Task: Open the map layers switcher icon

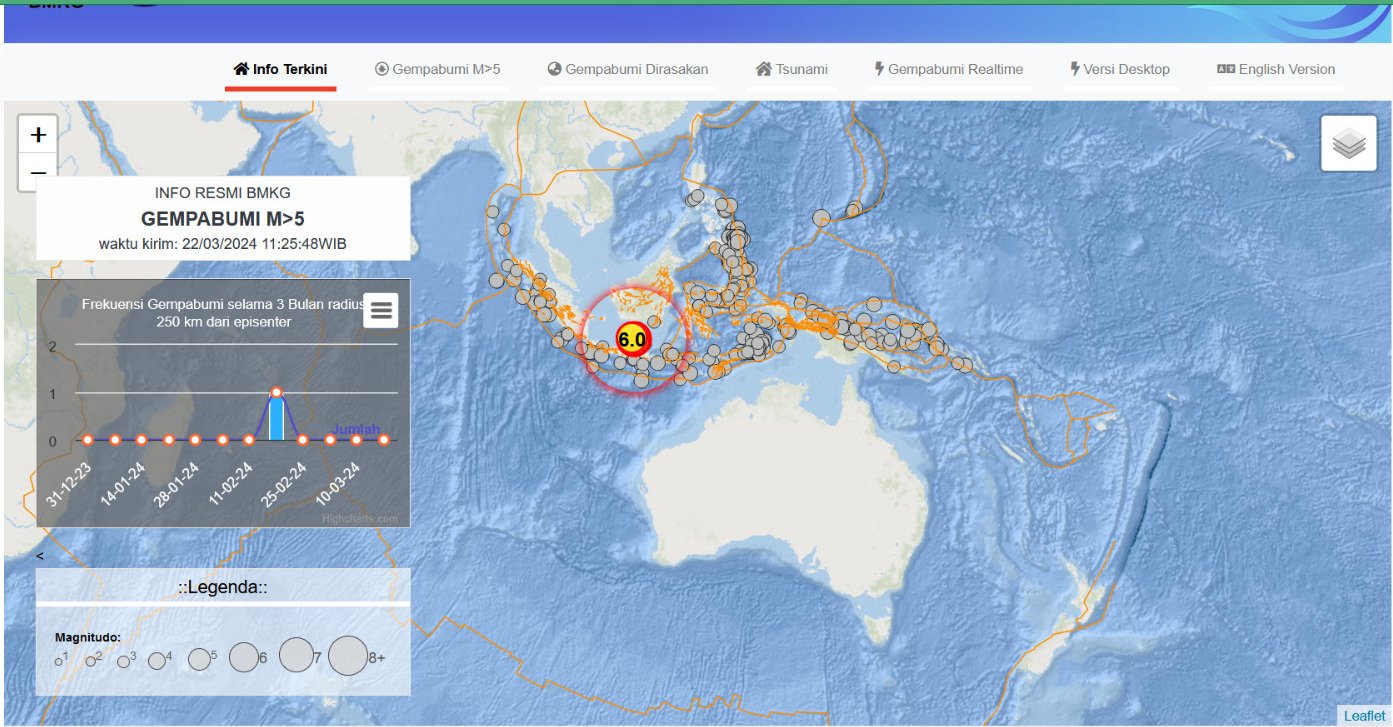Action: coord(1349,142)
